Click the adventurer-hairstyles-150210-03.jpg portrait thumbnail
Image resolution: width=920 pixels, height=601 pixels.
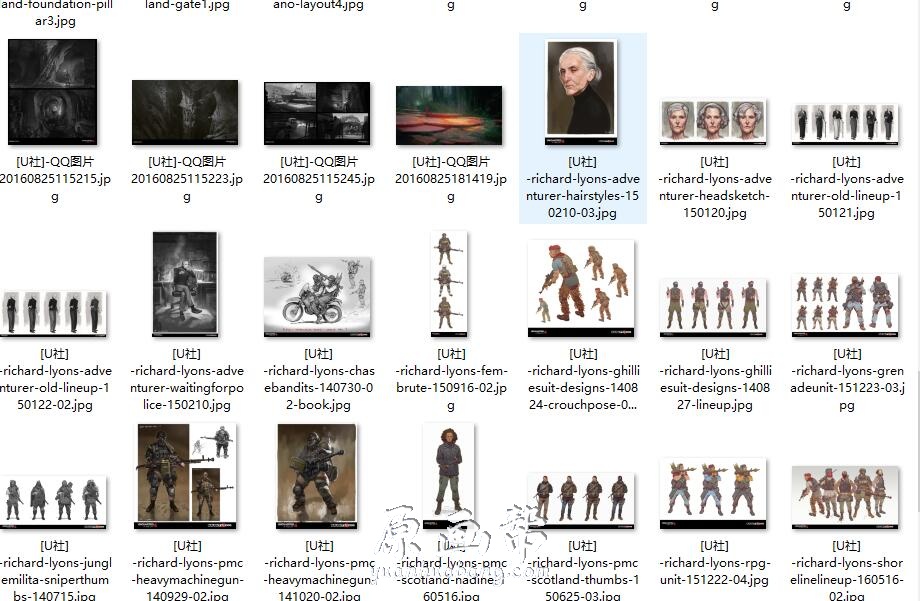click(581, 92)
